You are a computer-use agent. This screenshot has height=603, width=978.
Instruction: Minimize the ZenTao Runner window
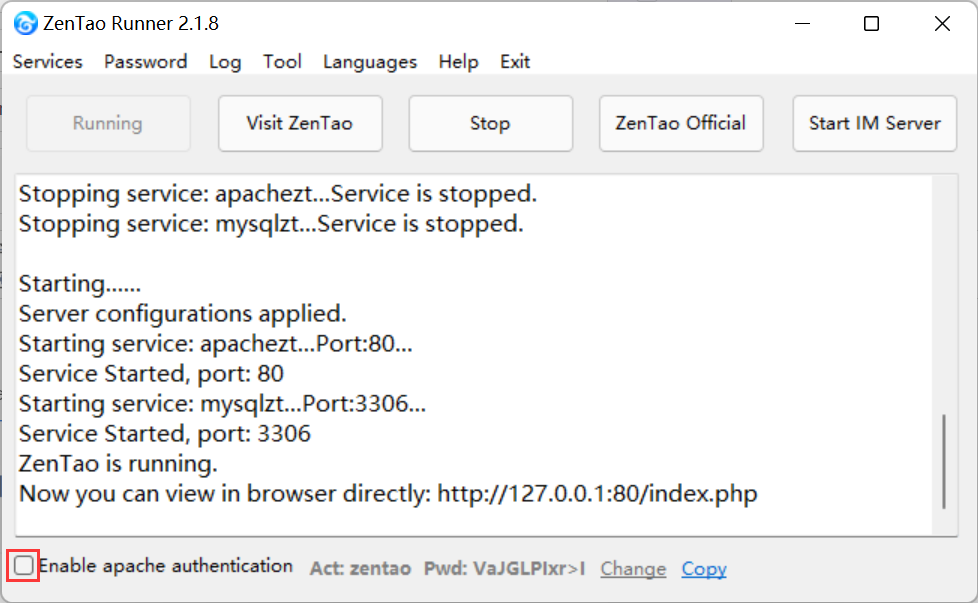point(803,24)
